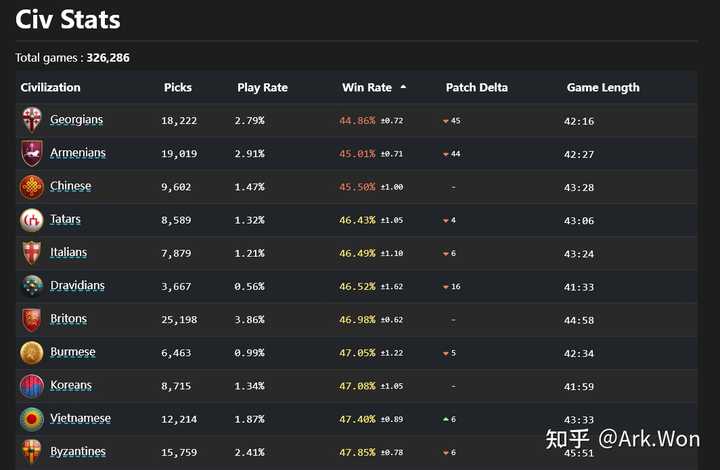Click the Britons shield icon
The width and height of the screenshot is (720, 470).
pos(32,319)
